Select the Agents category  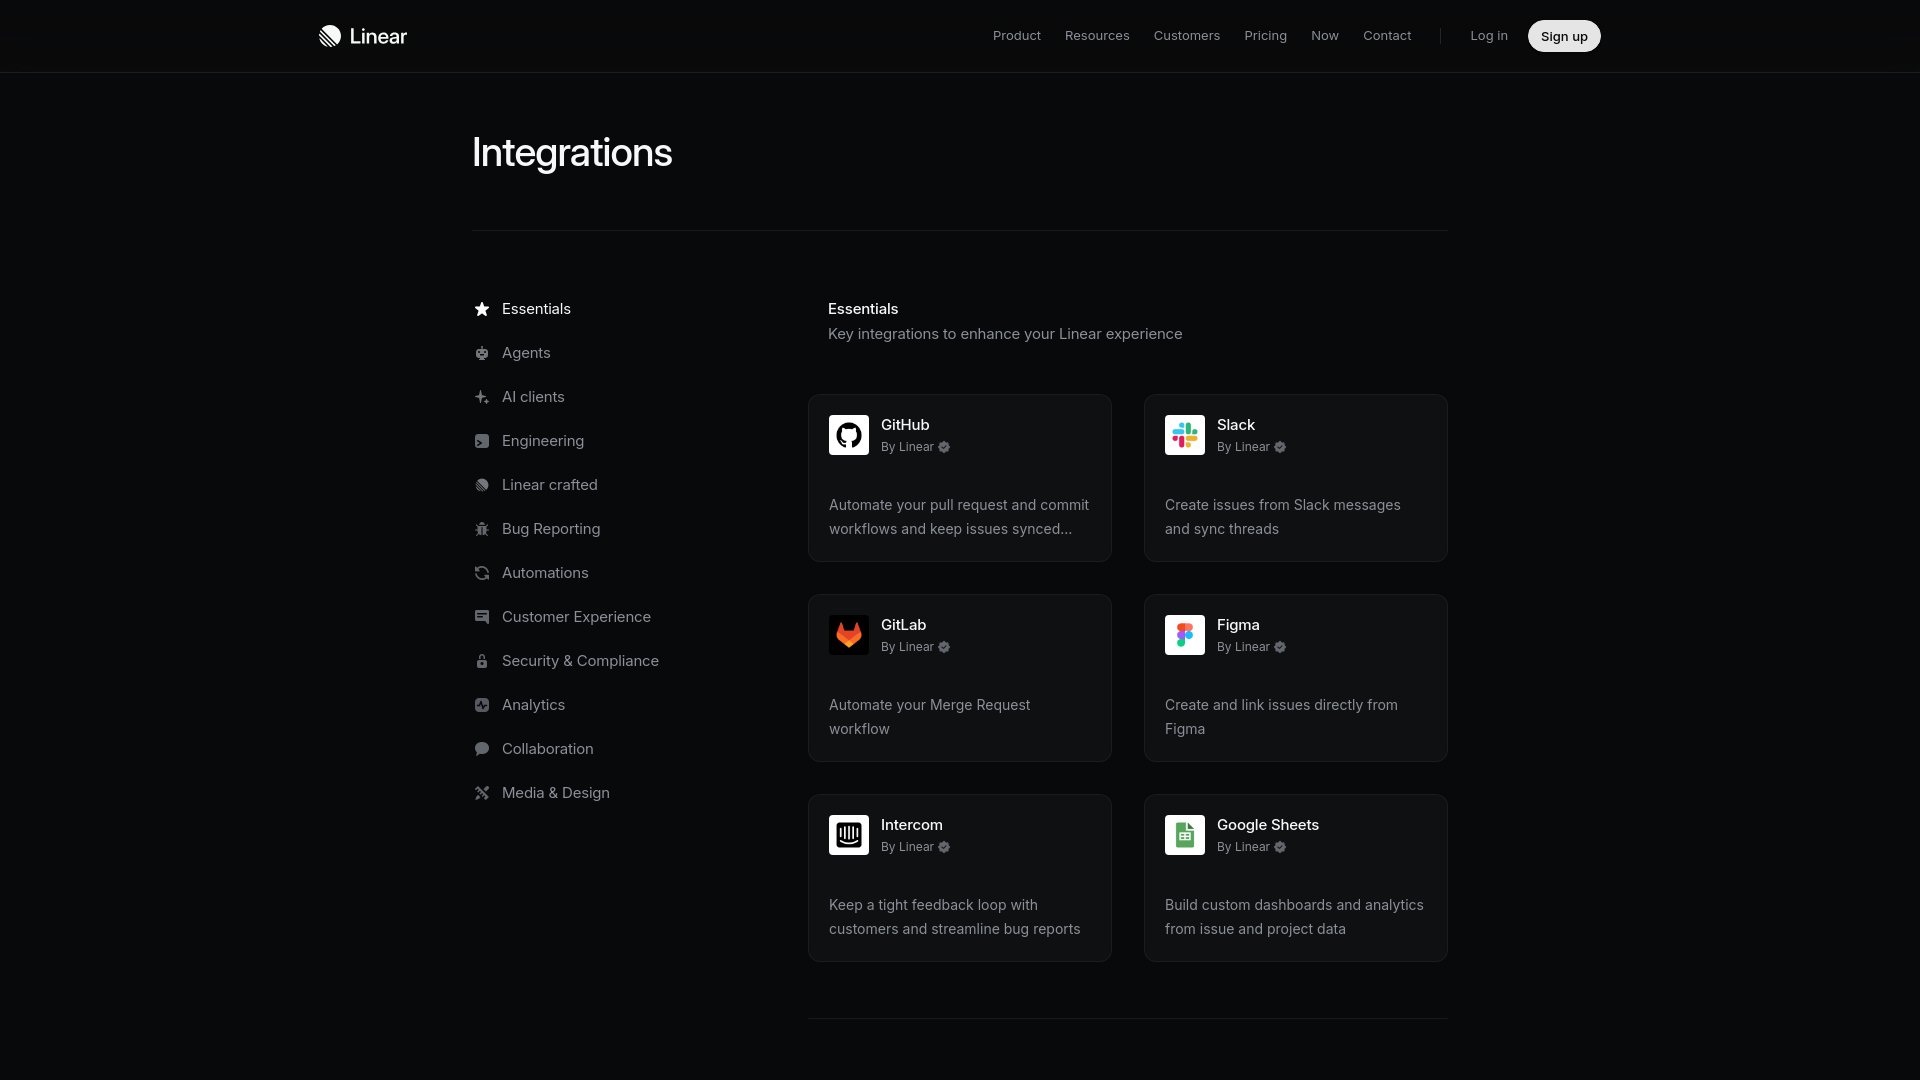526,353
